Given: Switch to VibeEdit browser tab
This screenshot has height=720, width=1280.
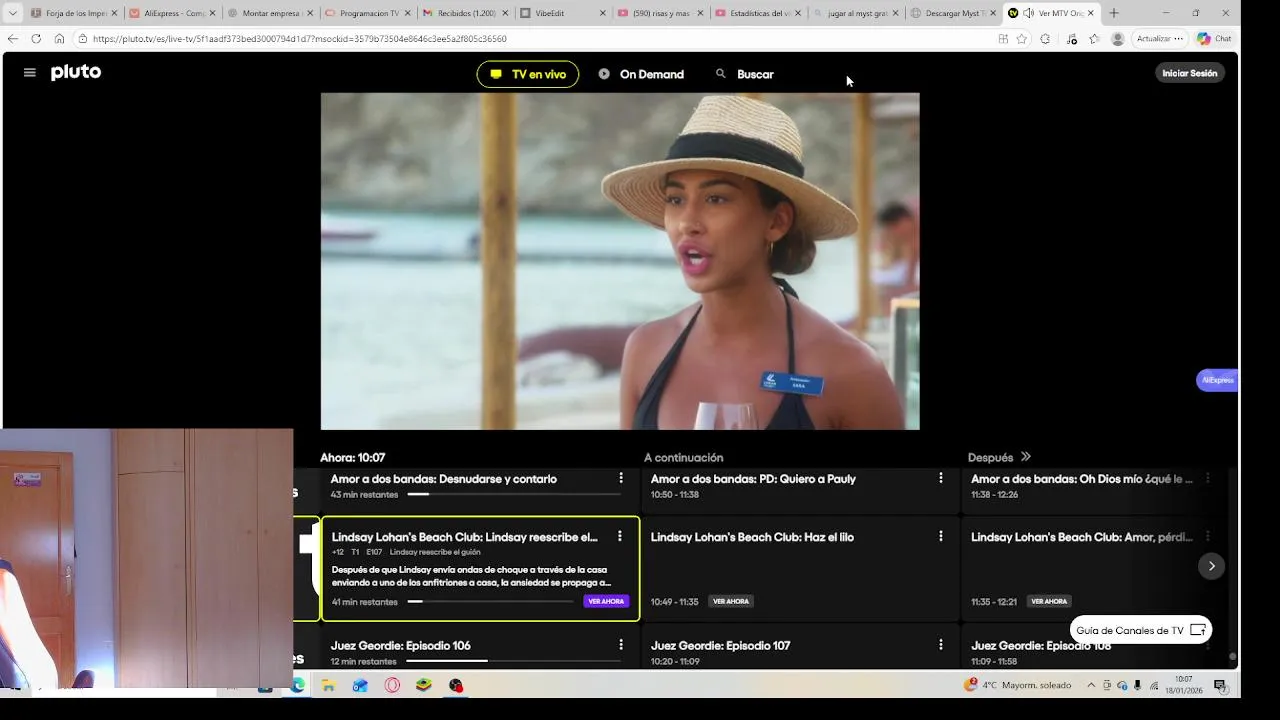Looking at the screenshot, I should [x=564, y=13].
